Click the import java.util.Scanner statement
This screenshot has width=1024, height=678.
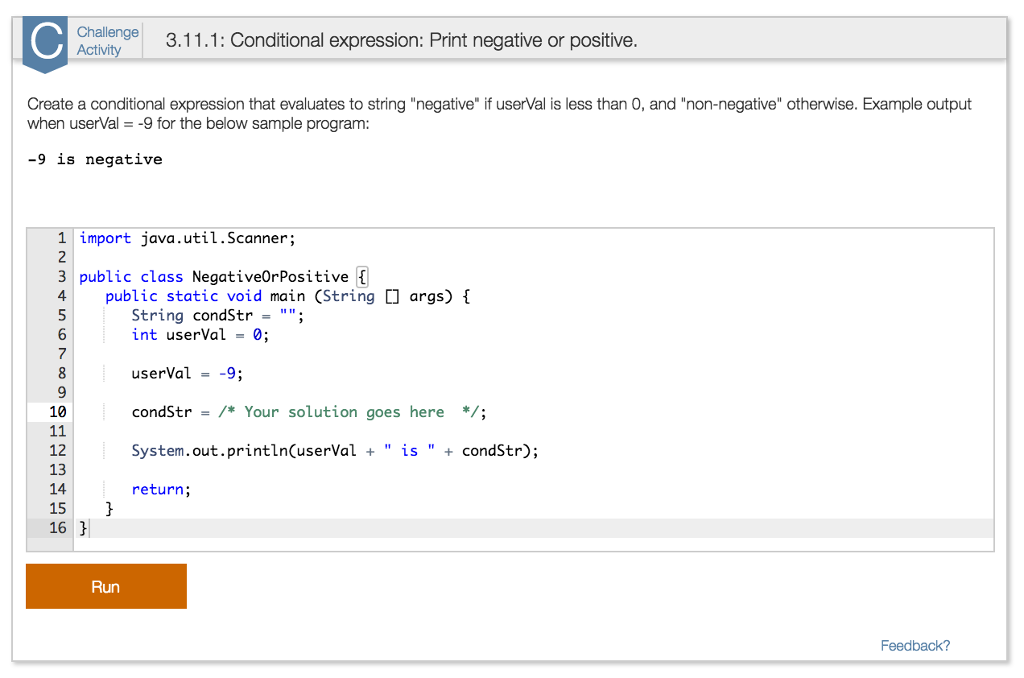190,238
